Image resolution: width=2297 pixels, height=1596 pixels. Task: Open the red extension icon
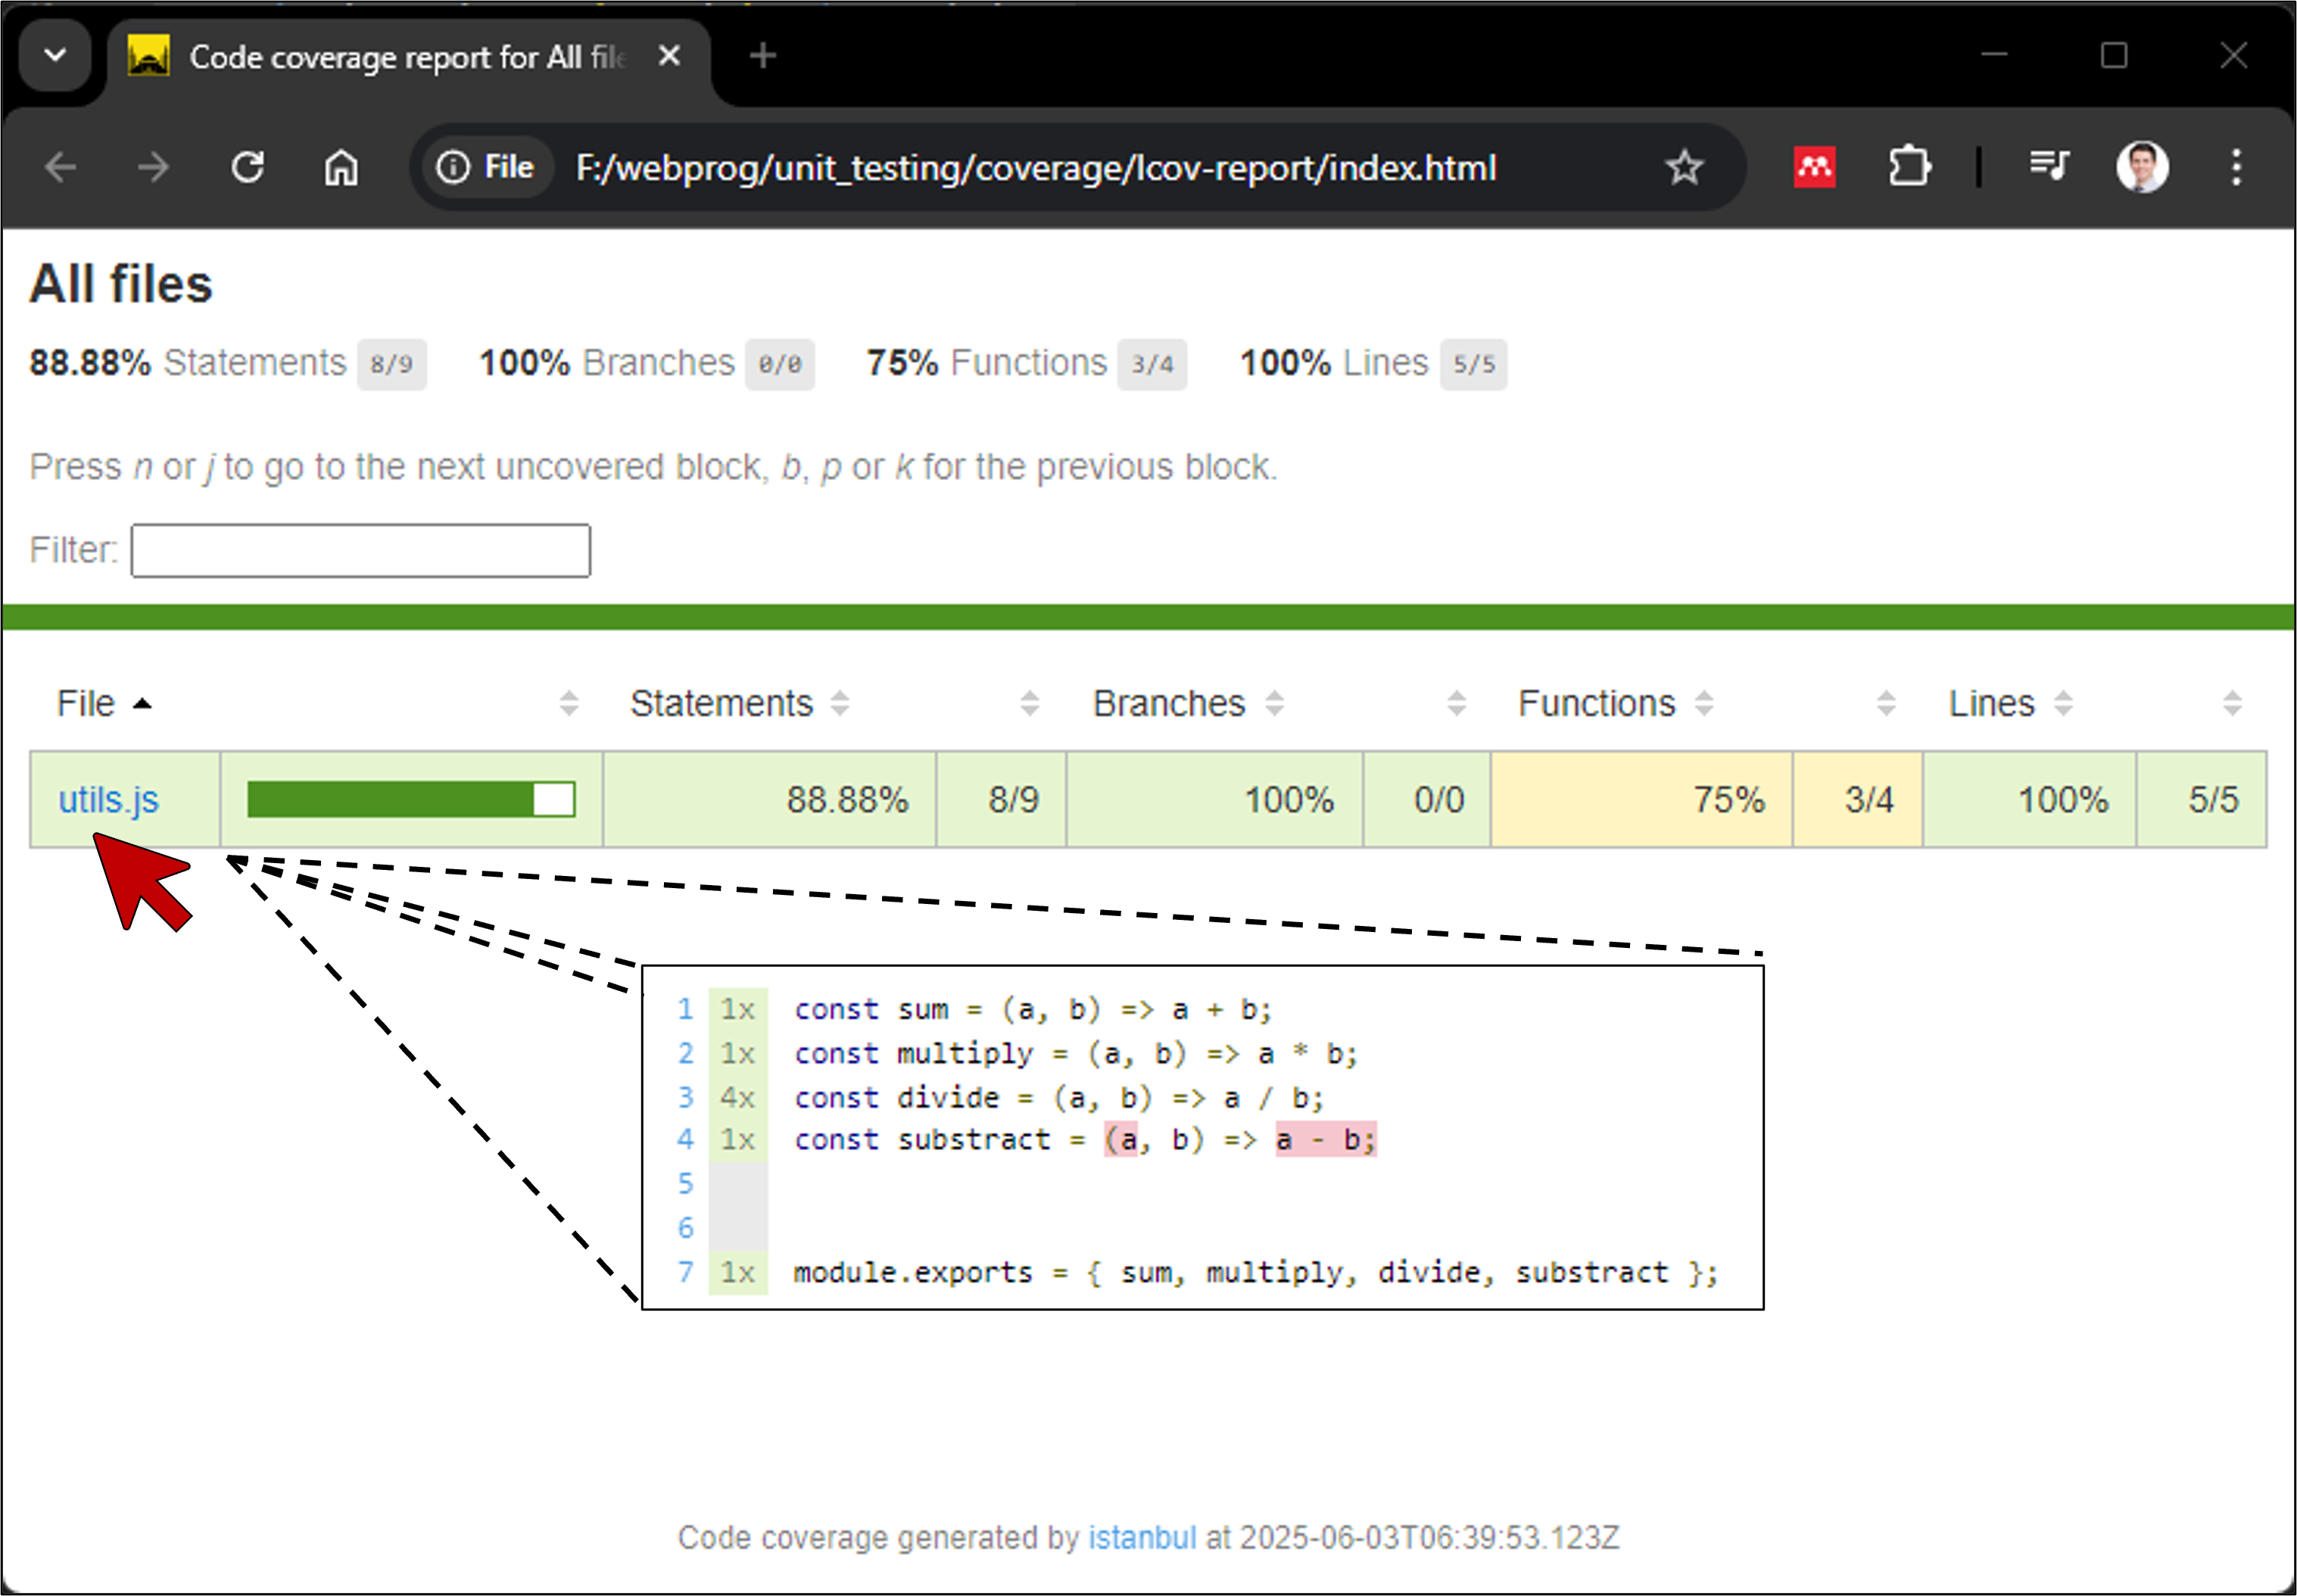pyautogui.click(x=1814, y=167)
